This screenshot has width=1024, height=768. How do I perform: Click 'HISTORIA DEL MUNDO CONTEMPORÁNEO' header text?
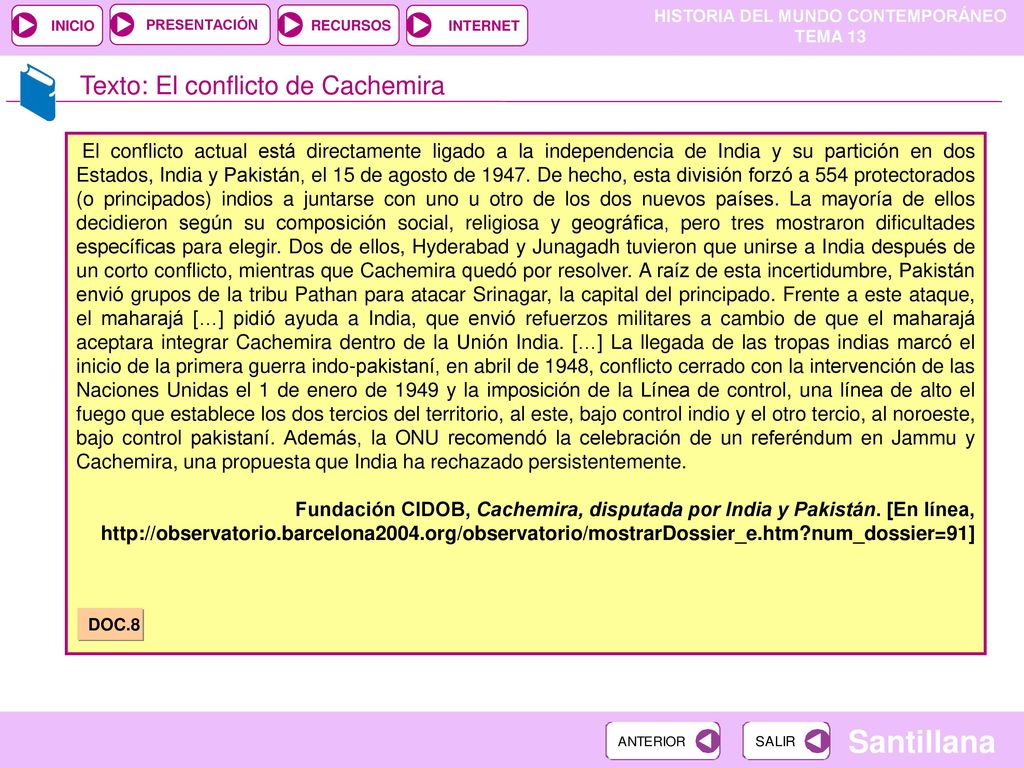tap(830, 16)
